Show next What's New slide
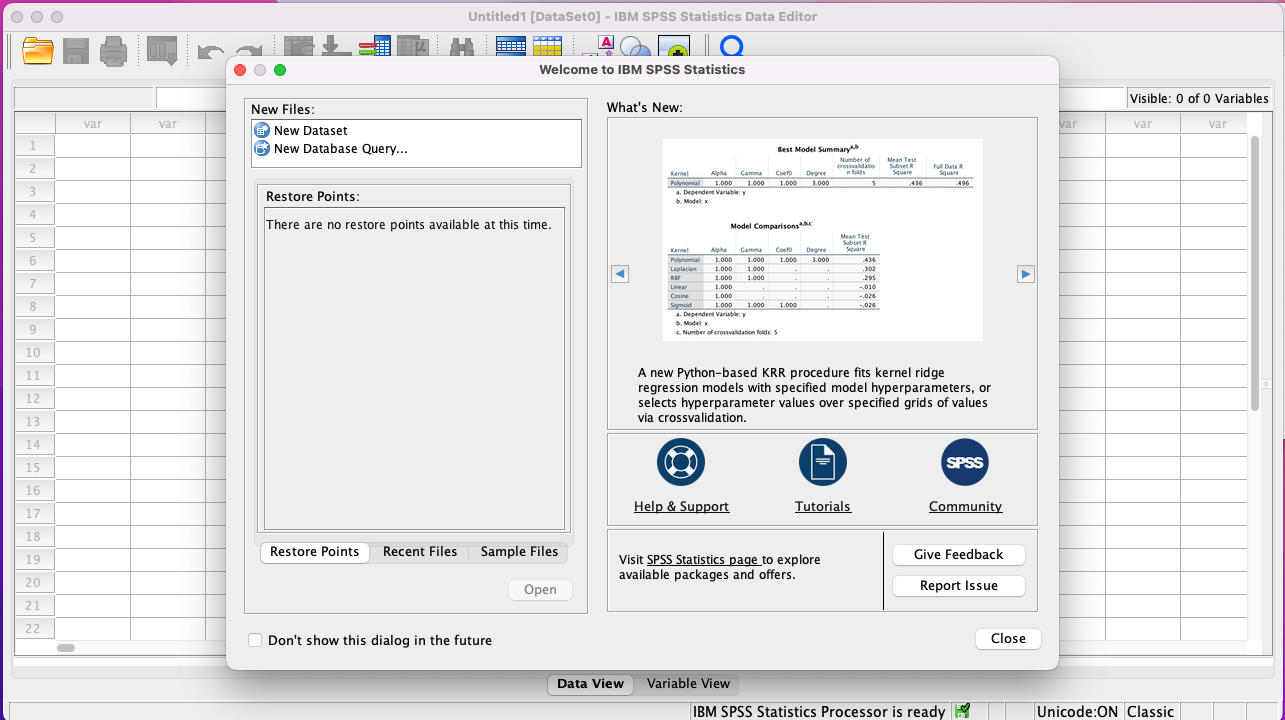This screenshot has width=1285, height=720. 1025,274
